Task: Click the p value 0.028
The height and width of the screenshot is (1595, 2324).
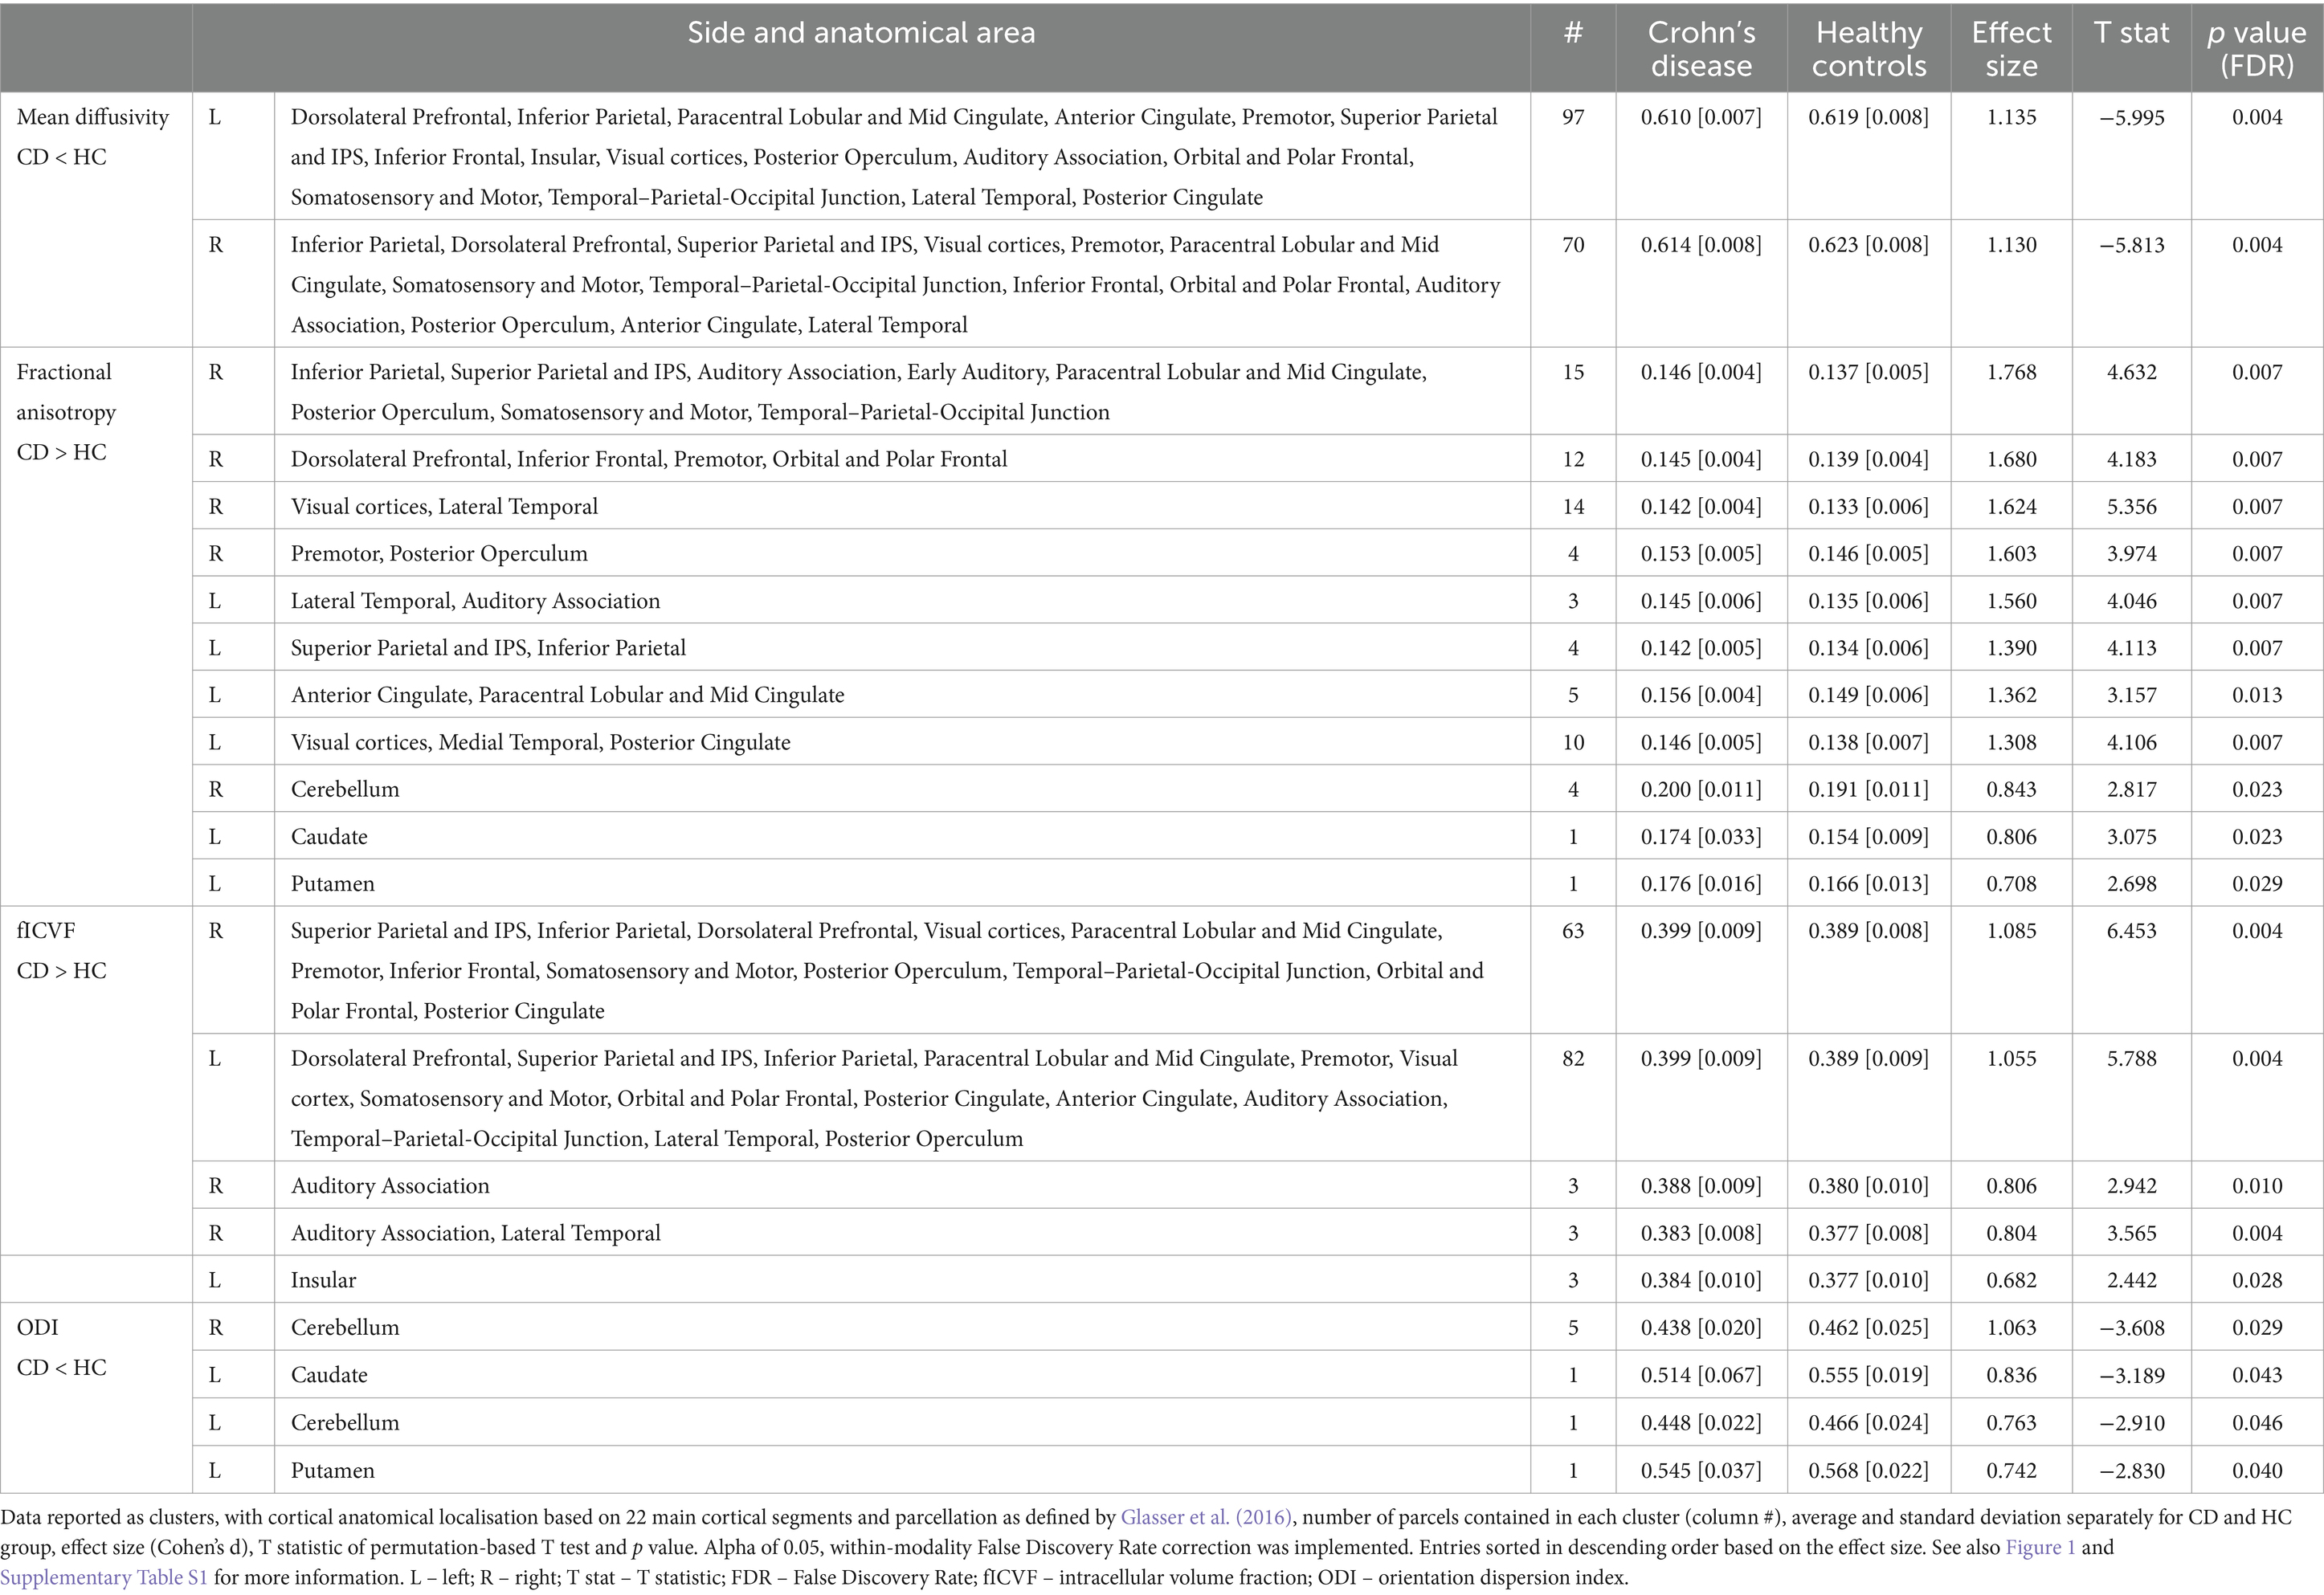Action: pyautogui.click(x=2257, y=1280)
